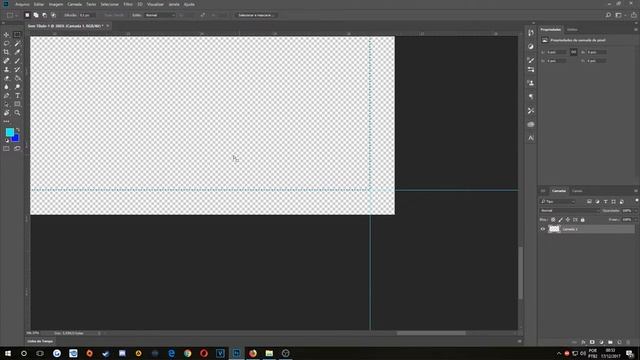Select the Brush tool
640x360 pixels.
pyautogui.click(x=17, y=61)
